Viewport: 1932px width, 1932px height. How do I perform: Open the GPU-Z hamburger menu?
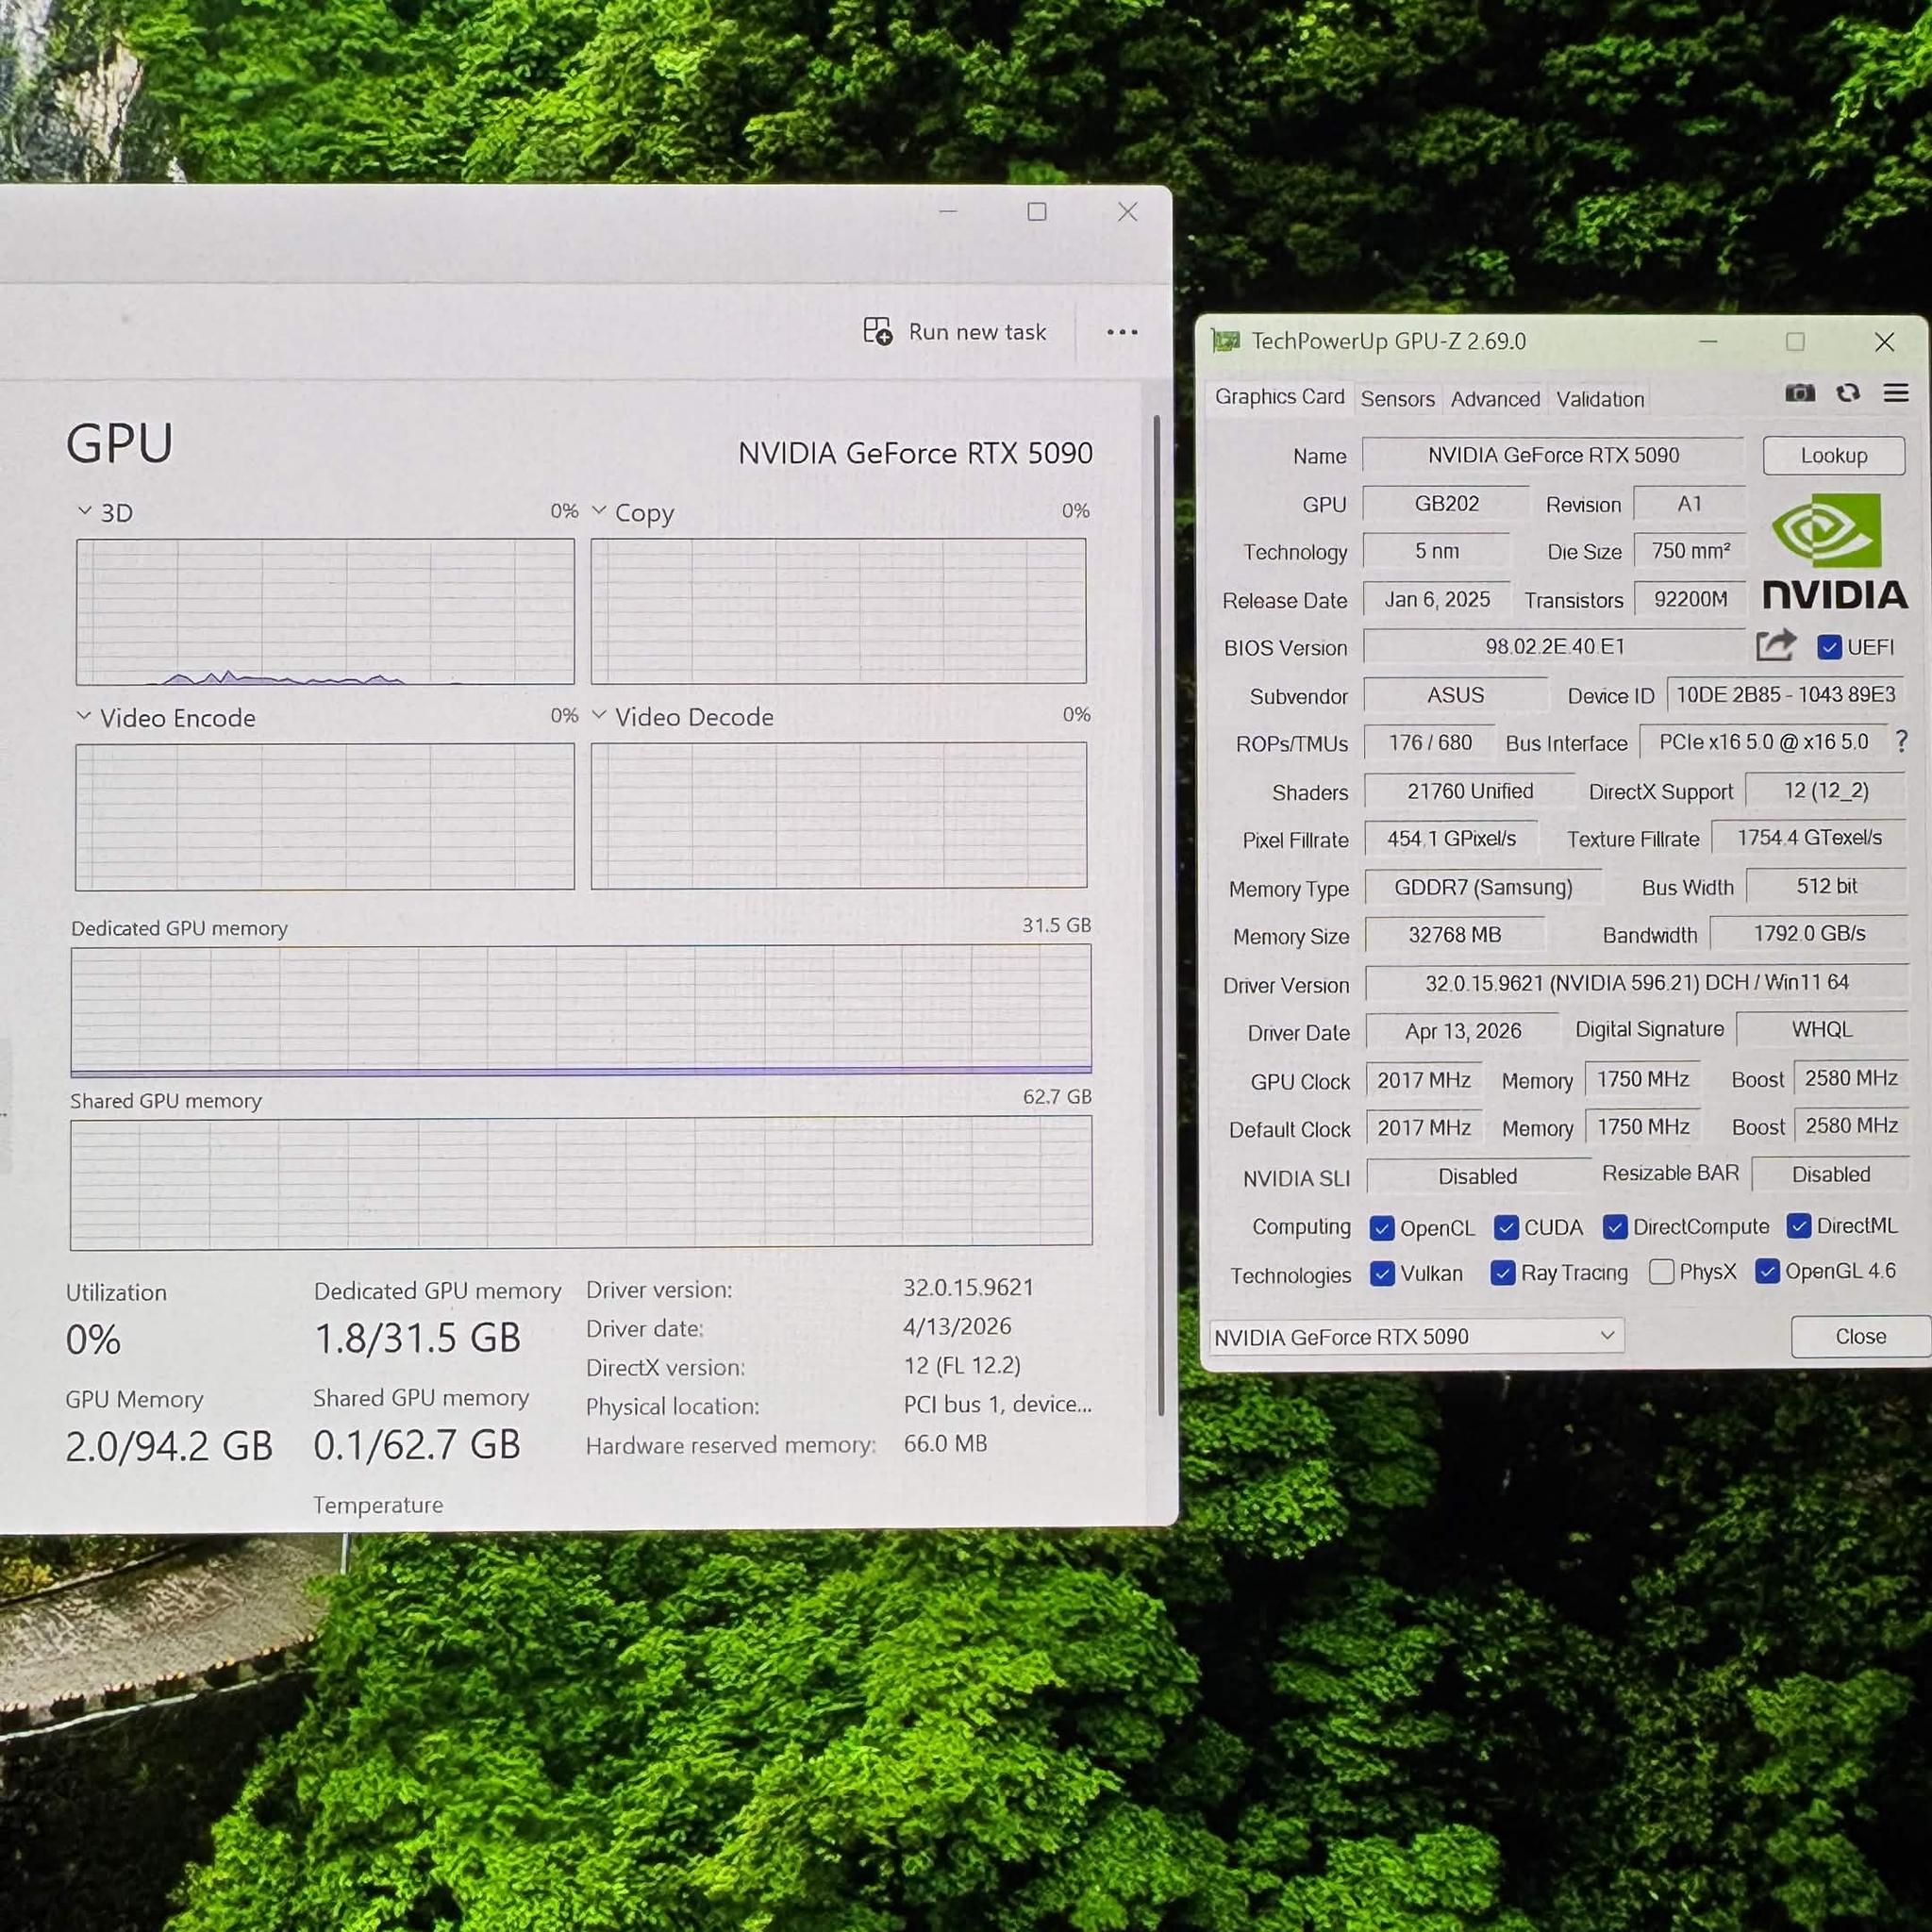(1896, 393)
